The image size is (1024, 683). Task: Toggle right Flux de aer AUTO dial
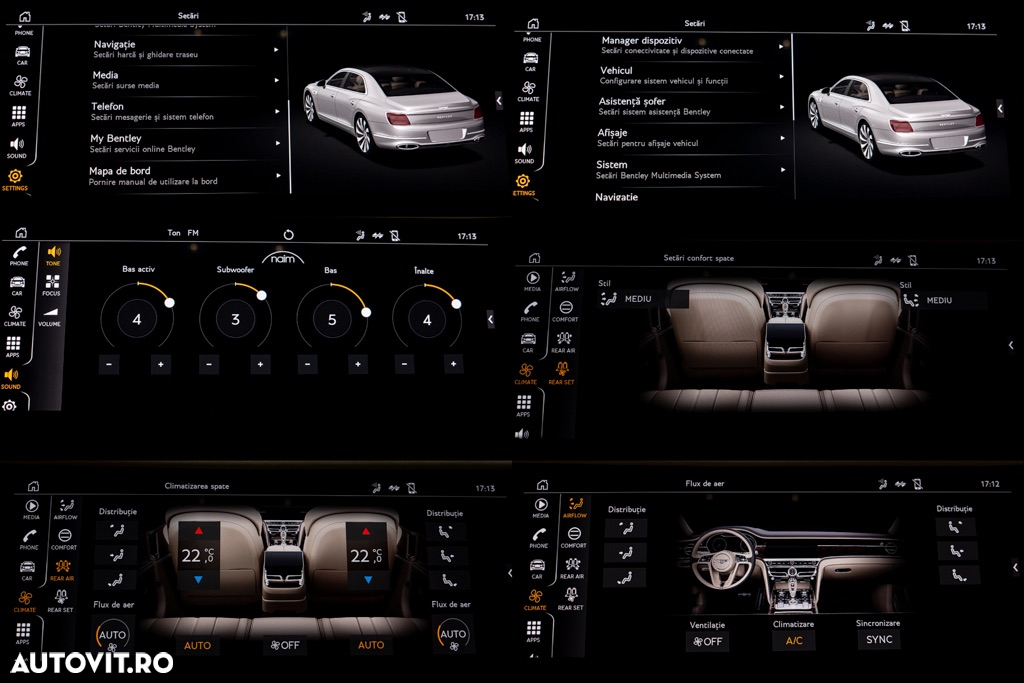click(453, 635)
